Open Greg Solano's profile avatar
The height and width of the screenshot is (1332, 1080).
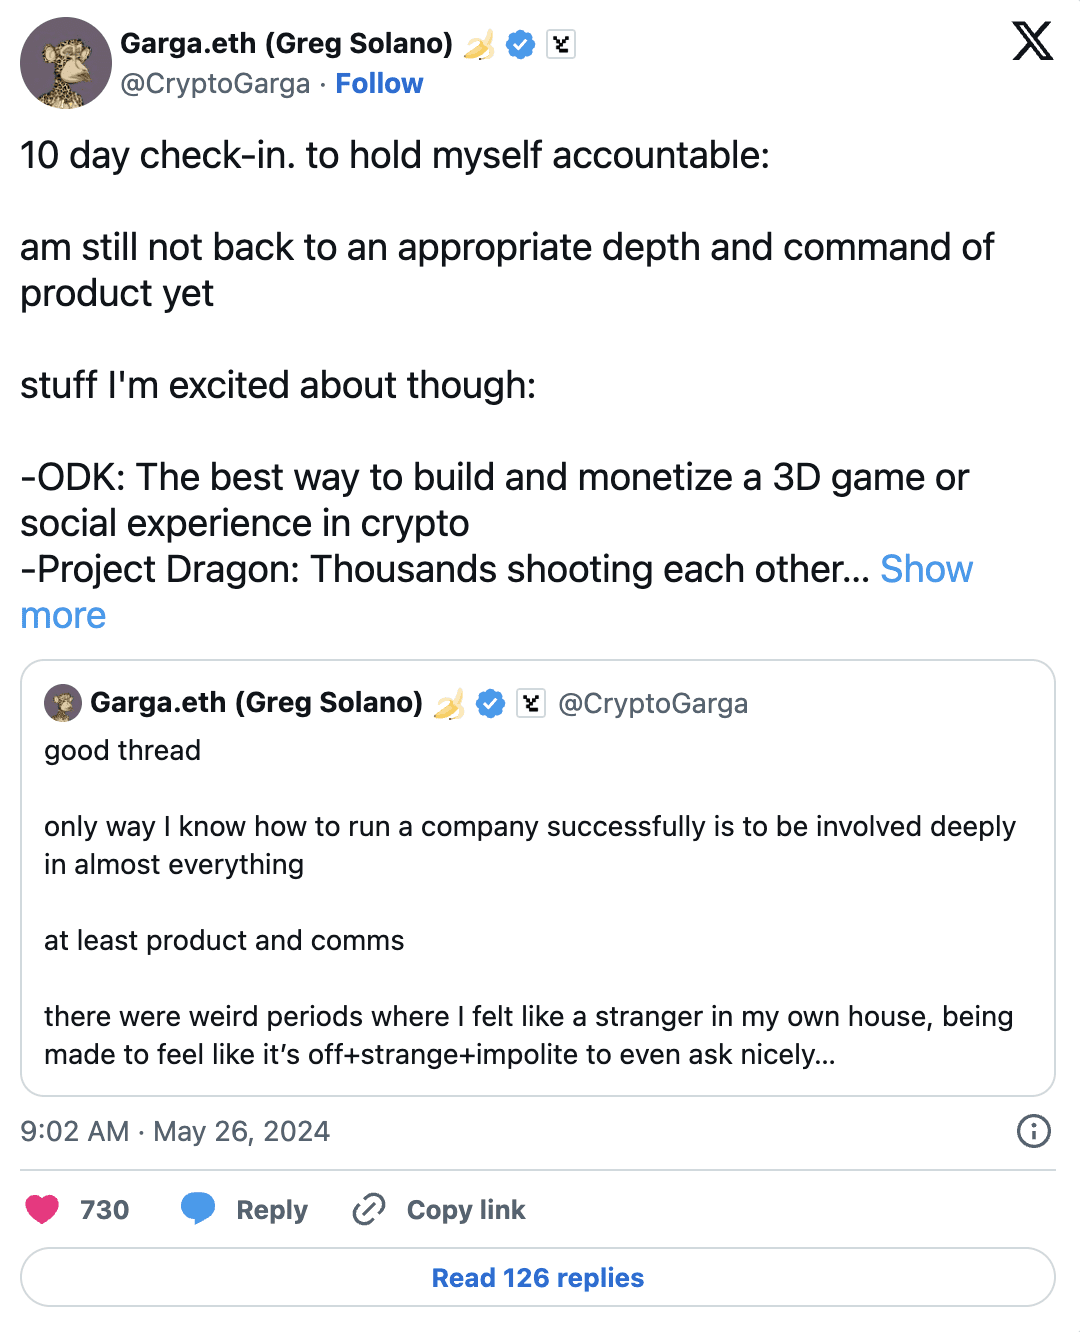[x=66, y=63]
